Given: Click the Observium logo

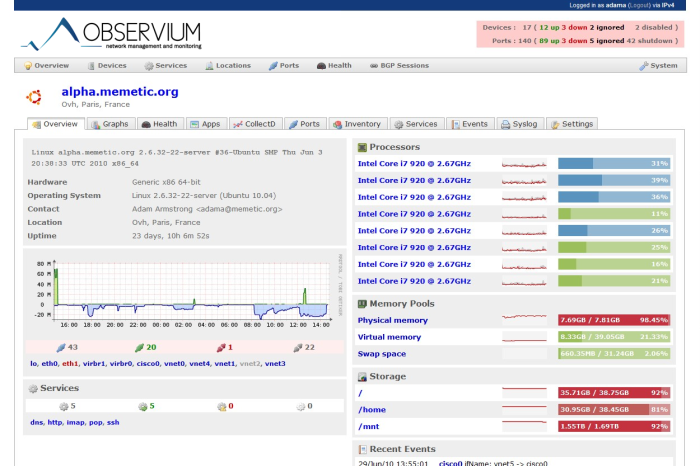Looking at the screenshot, I should pos(111,34).
